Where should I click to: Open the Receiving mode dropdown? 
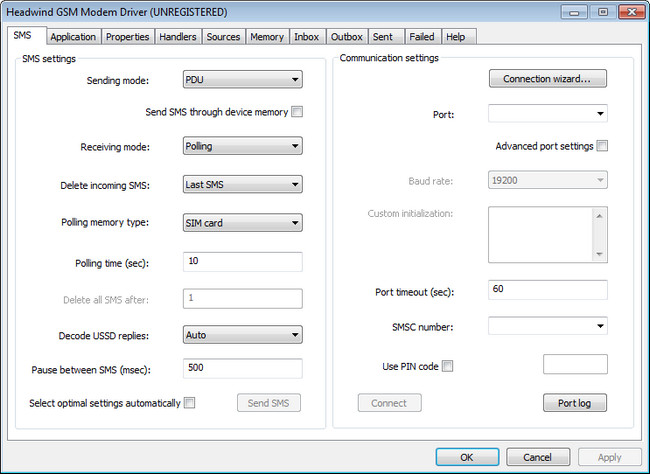pos(243,146)
